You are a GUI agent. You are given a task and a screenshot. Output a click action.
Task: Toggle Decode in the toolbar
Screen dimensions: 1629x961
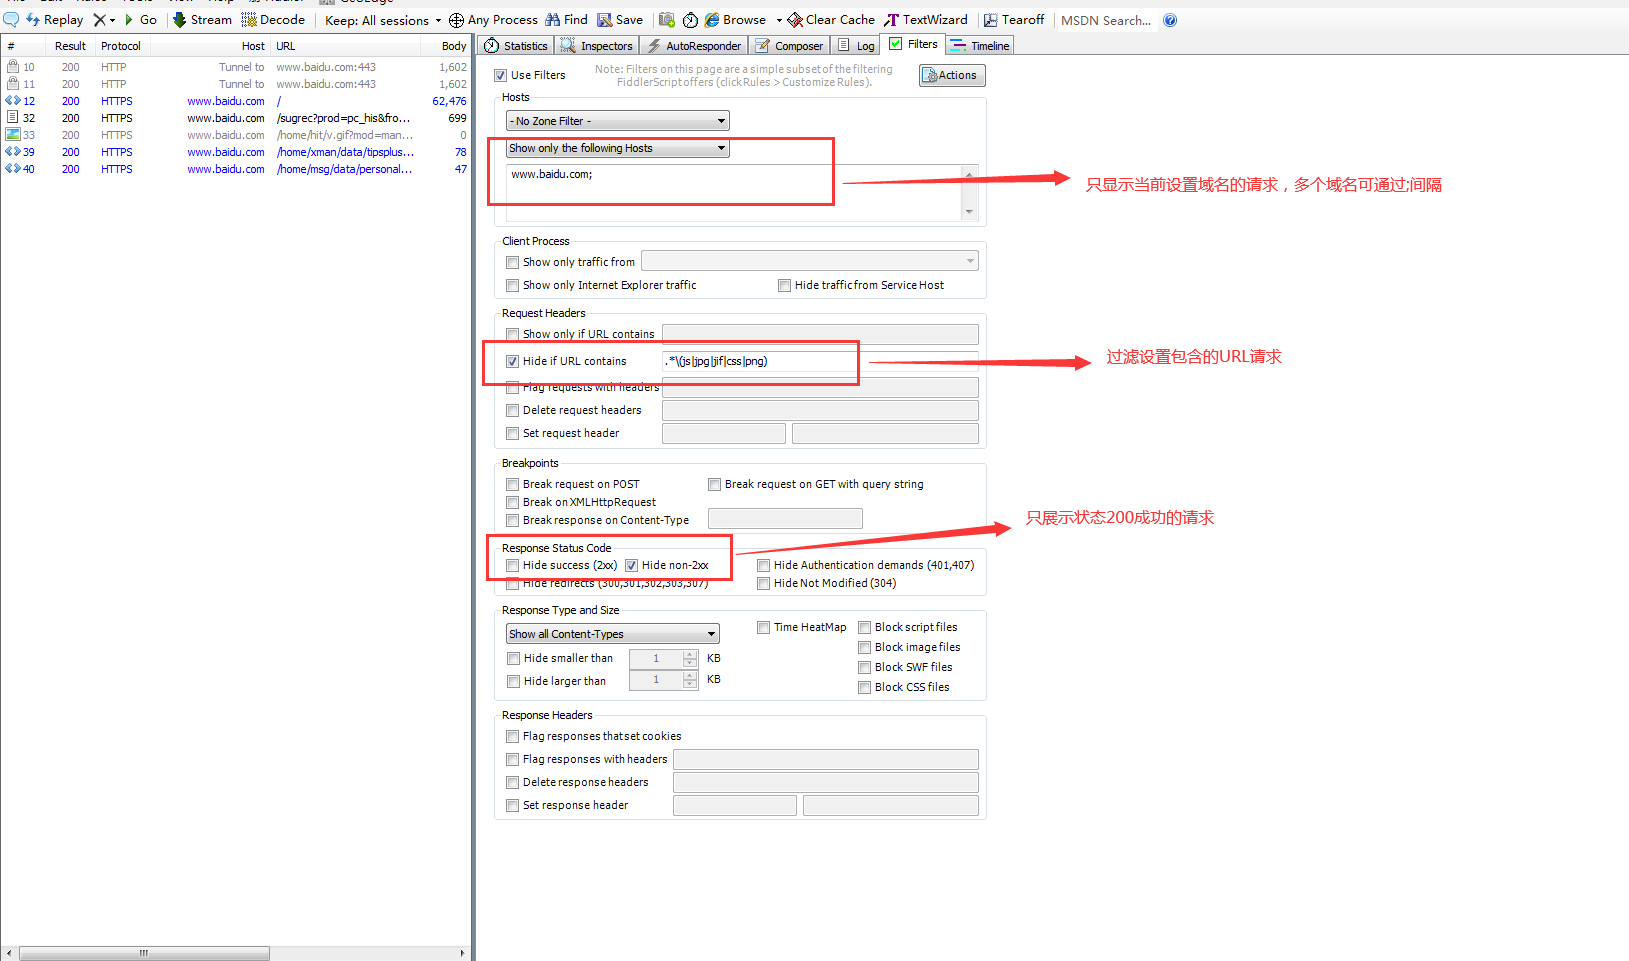point(273,20)
